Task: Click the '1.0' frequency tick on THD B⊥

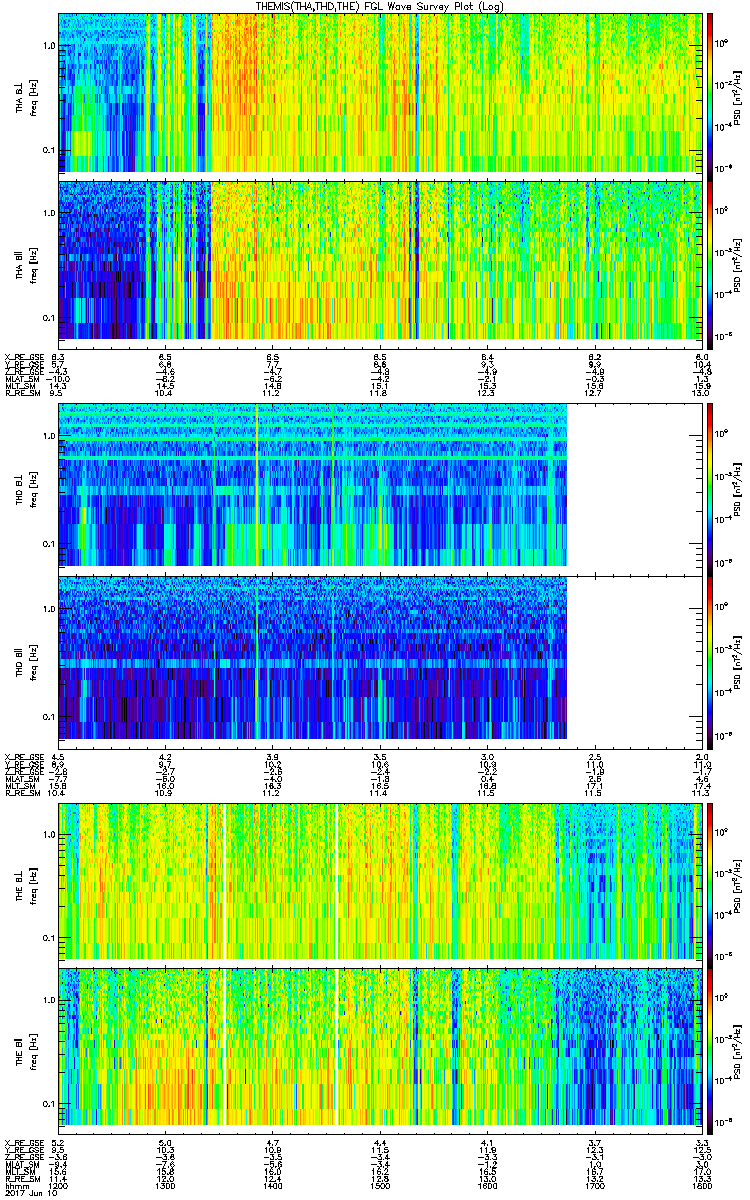Action: (49, 437)
